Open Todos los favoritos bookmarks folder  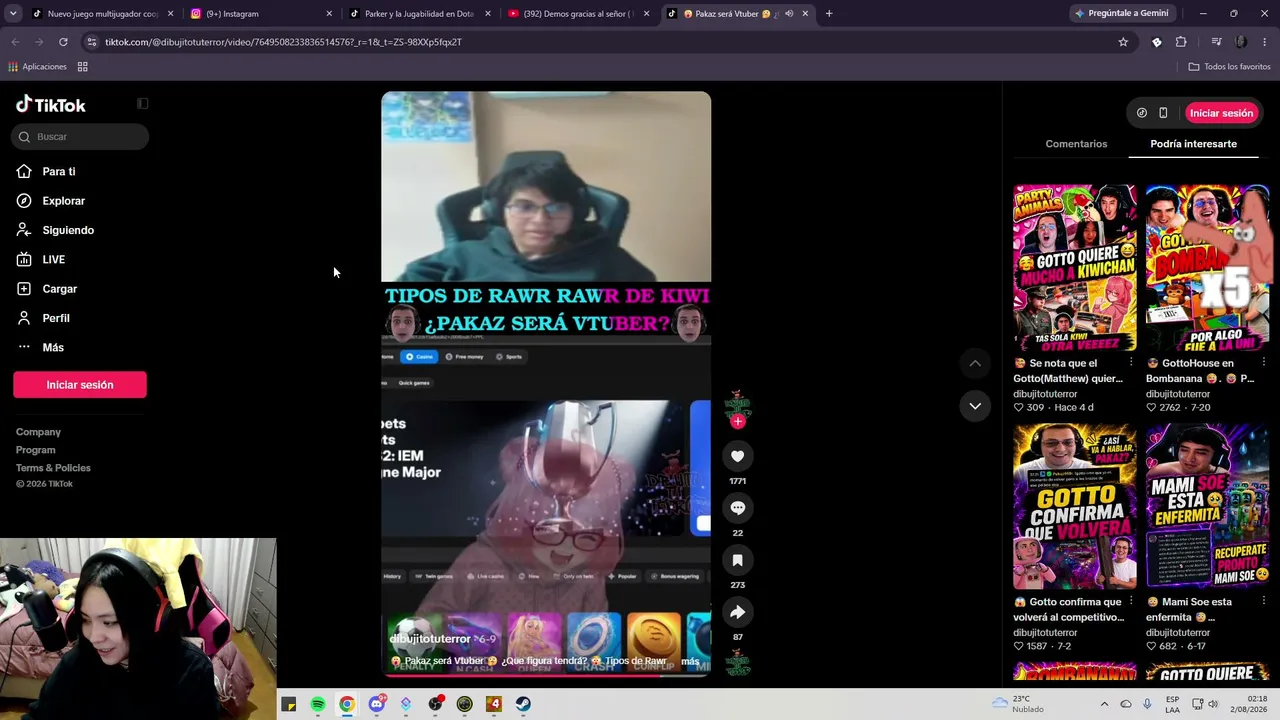1229,67
